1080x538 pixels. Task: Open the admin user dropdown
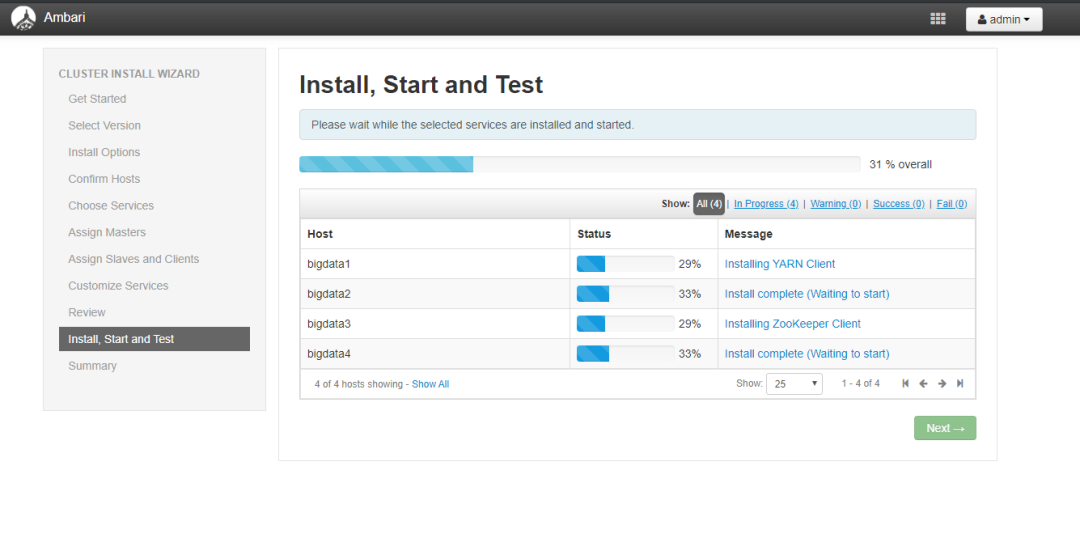[x=1003, y=19]
